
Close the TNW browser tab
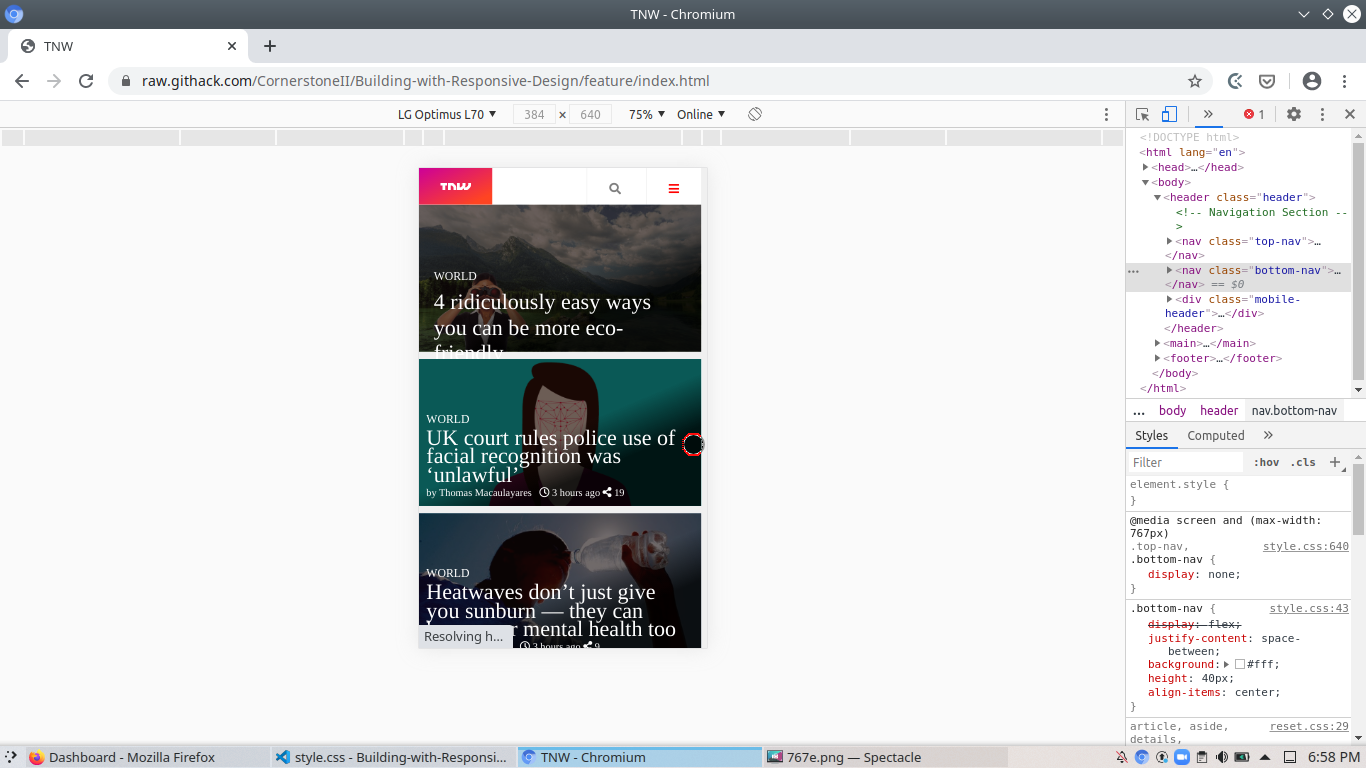[232, 46]
